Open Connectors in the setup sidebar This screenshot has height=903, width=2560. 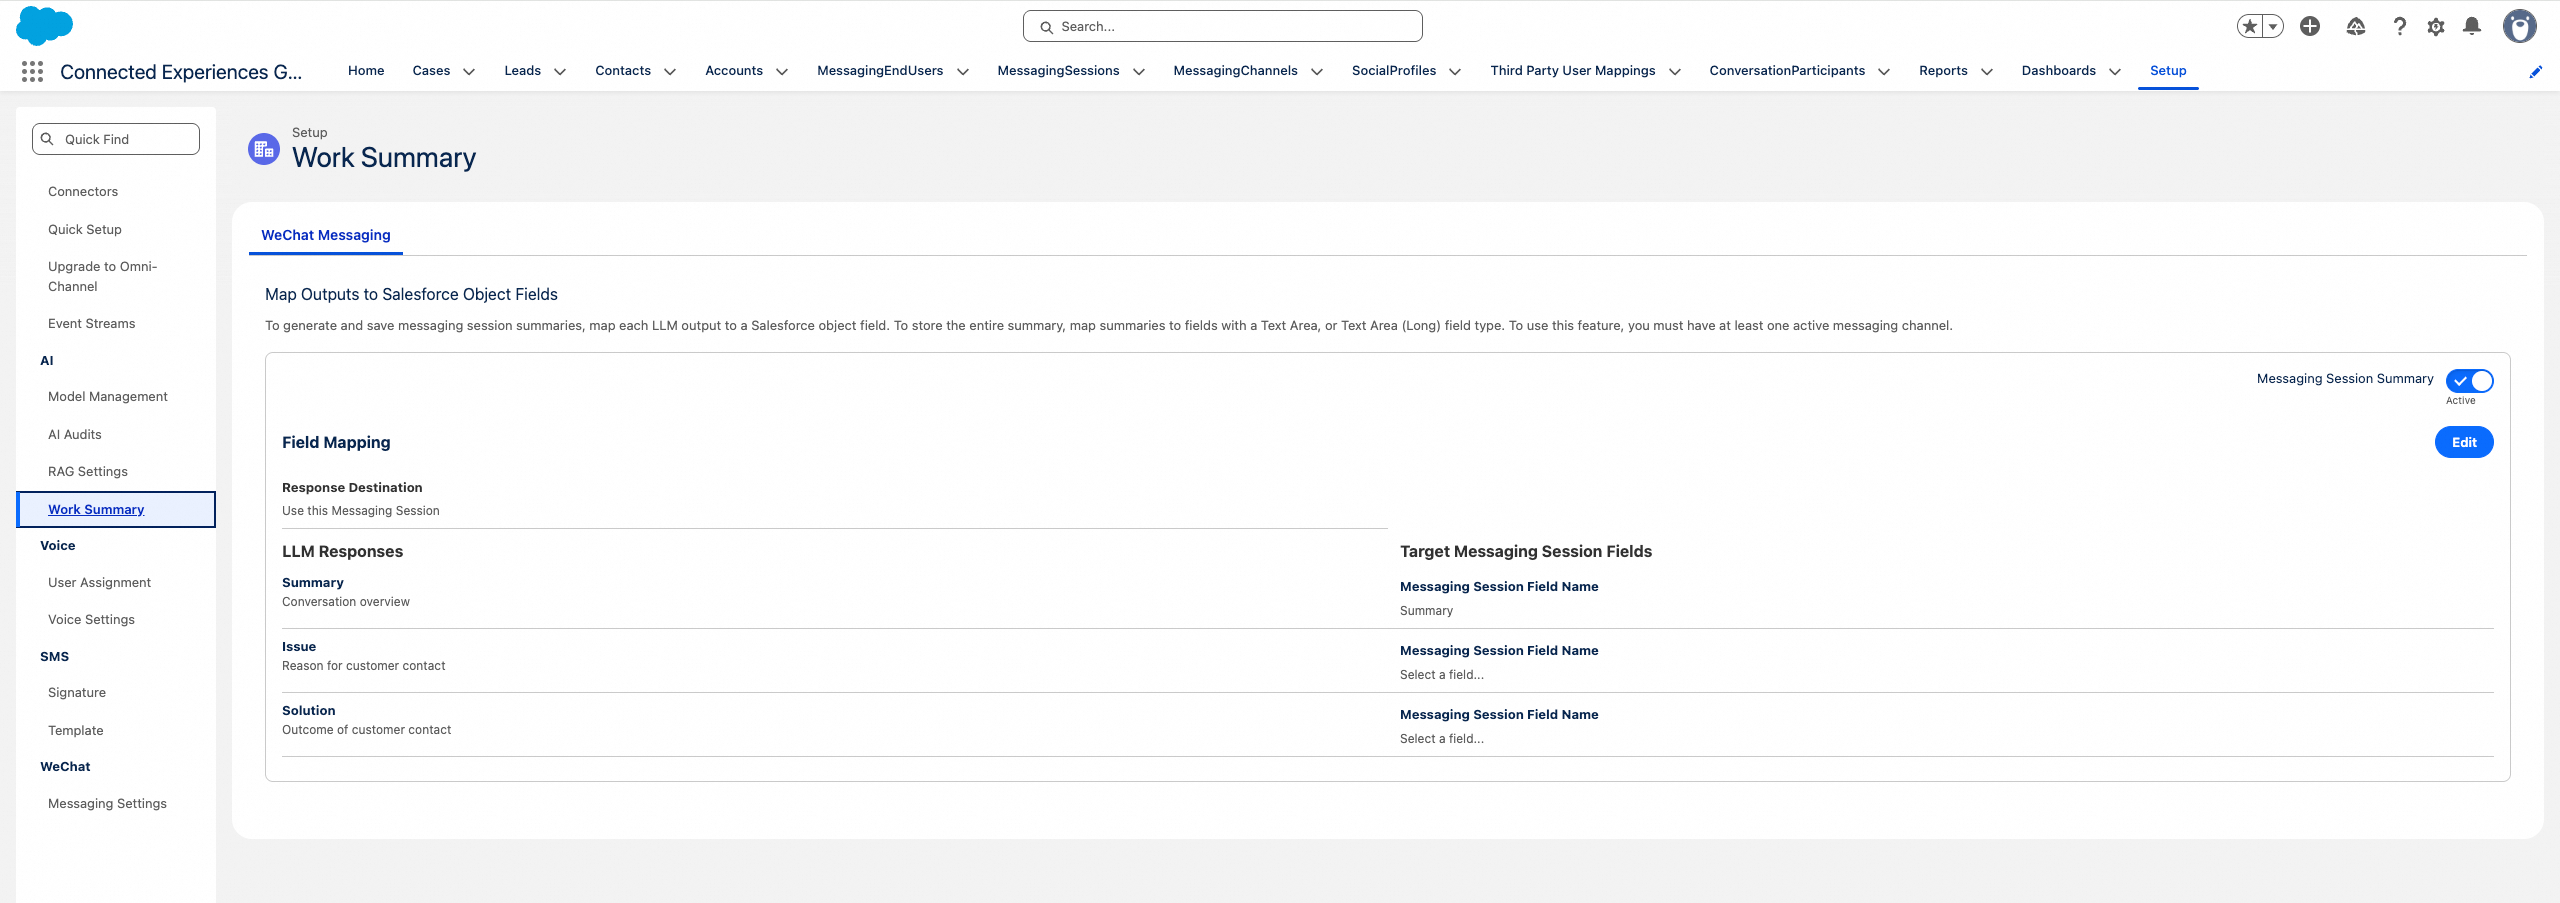pyautogui.click(x=83, y=192)
